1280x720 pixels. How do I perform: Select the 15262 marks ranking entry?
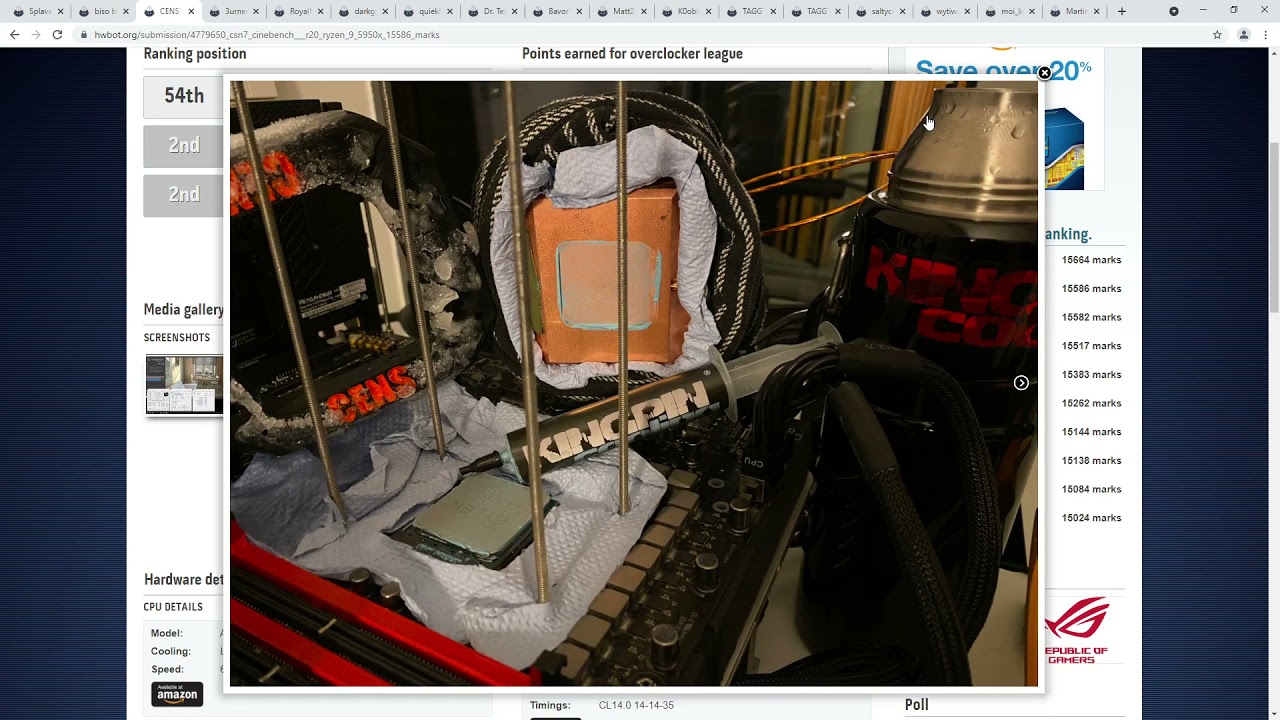(x=1091, y=403)
